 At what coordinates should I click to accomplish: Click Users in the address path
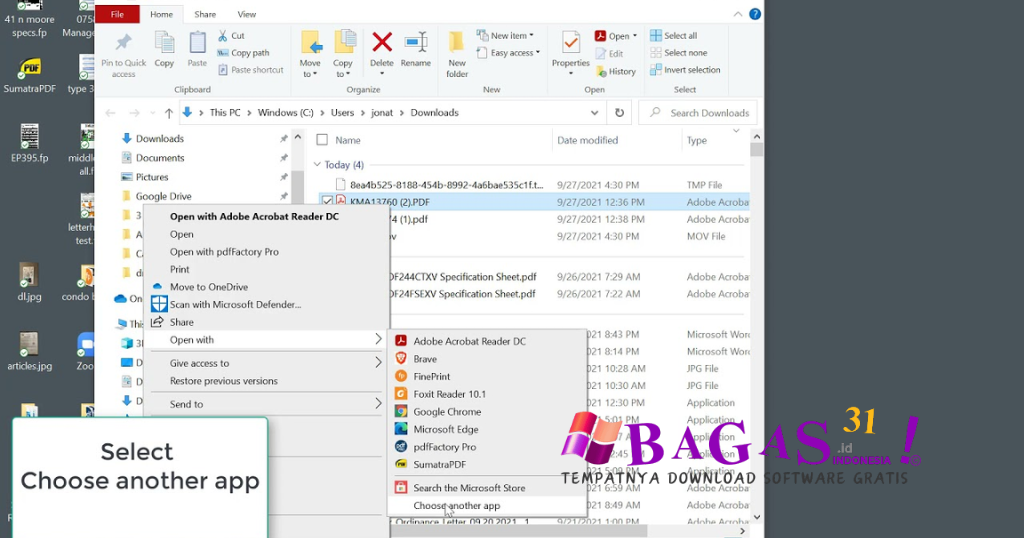click(342, 113)
